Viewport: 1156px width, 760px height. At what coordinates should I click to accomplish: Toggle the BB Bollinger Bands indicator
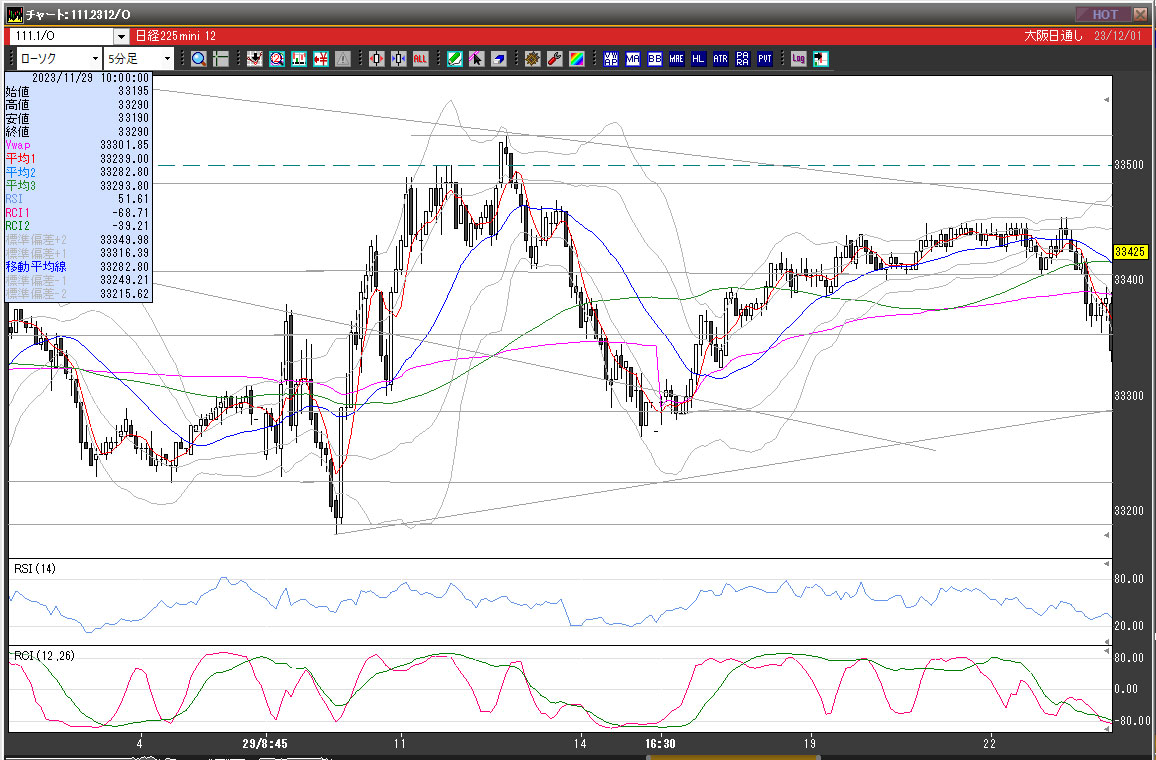click(x=655, y=59)
